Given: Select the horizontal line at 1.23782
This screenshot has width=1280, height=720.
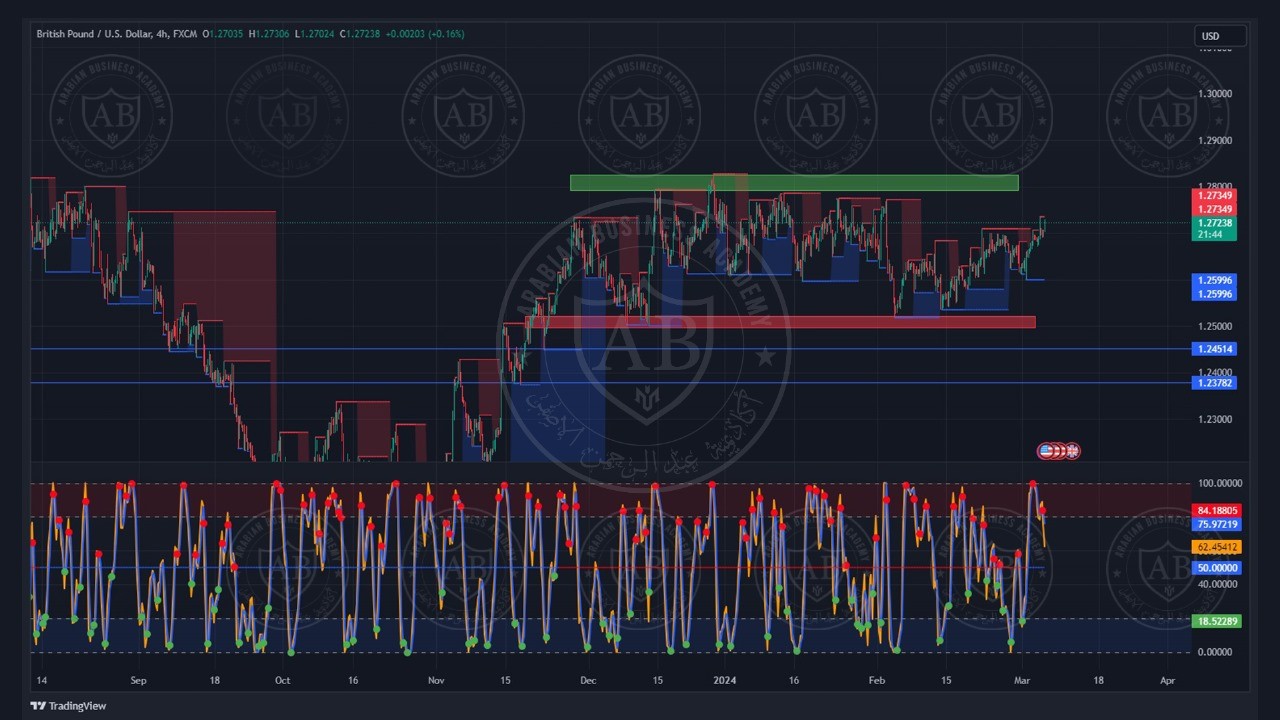Looking at the screenshot, I should (x=610, y=383).
